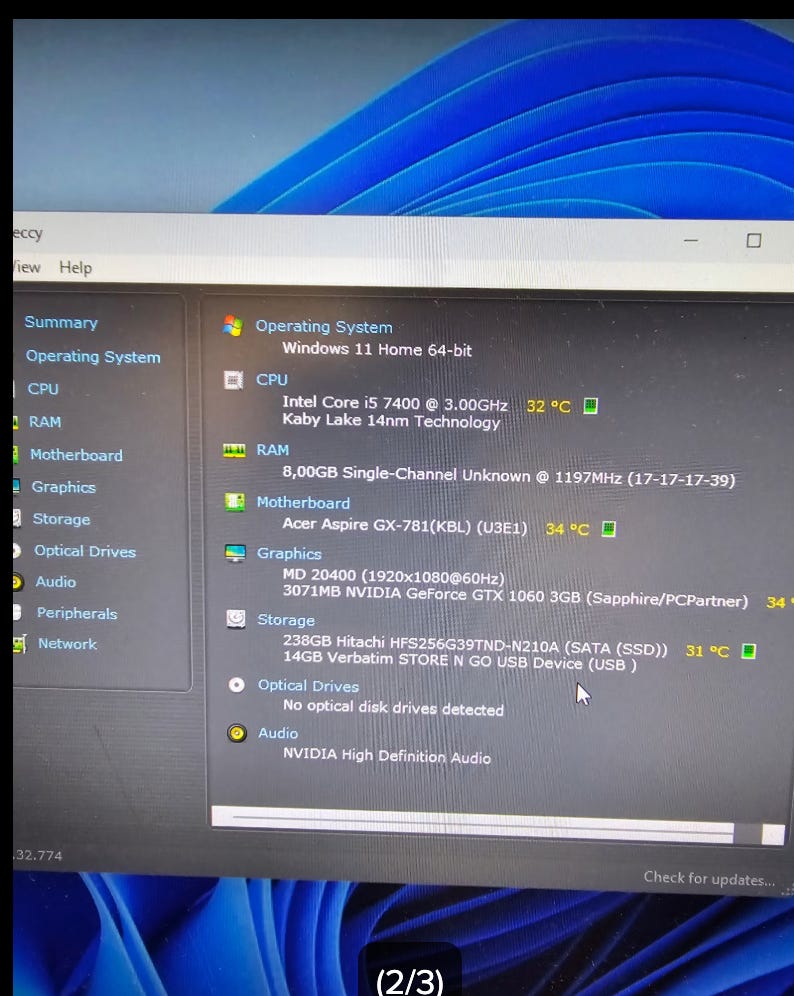Minimize the Speccy window

coord(691,240)
